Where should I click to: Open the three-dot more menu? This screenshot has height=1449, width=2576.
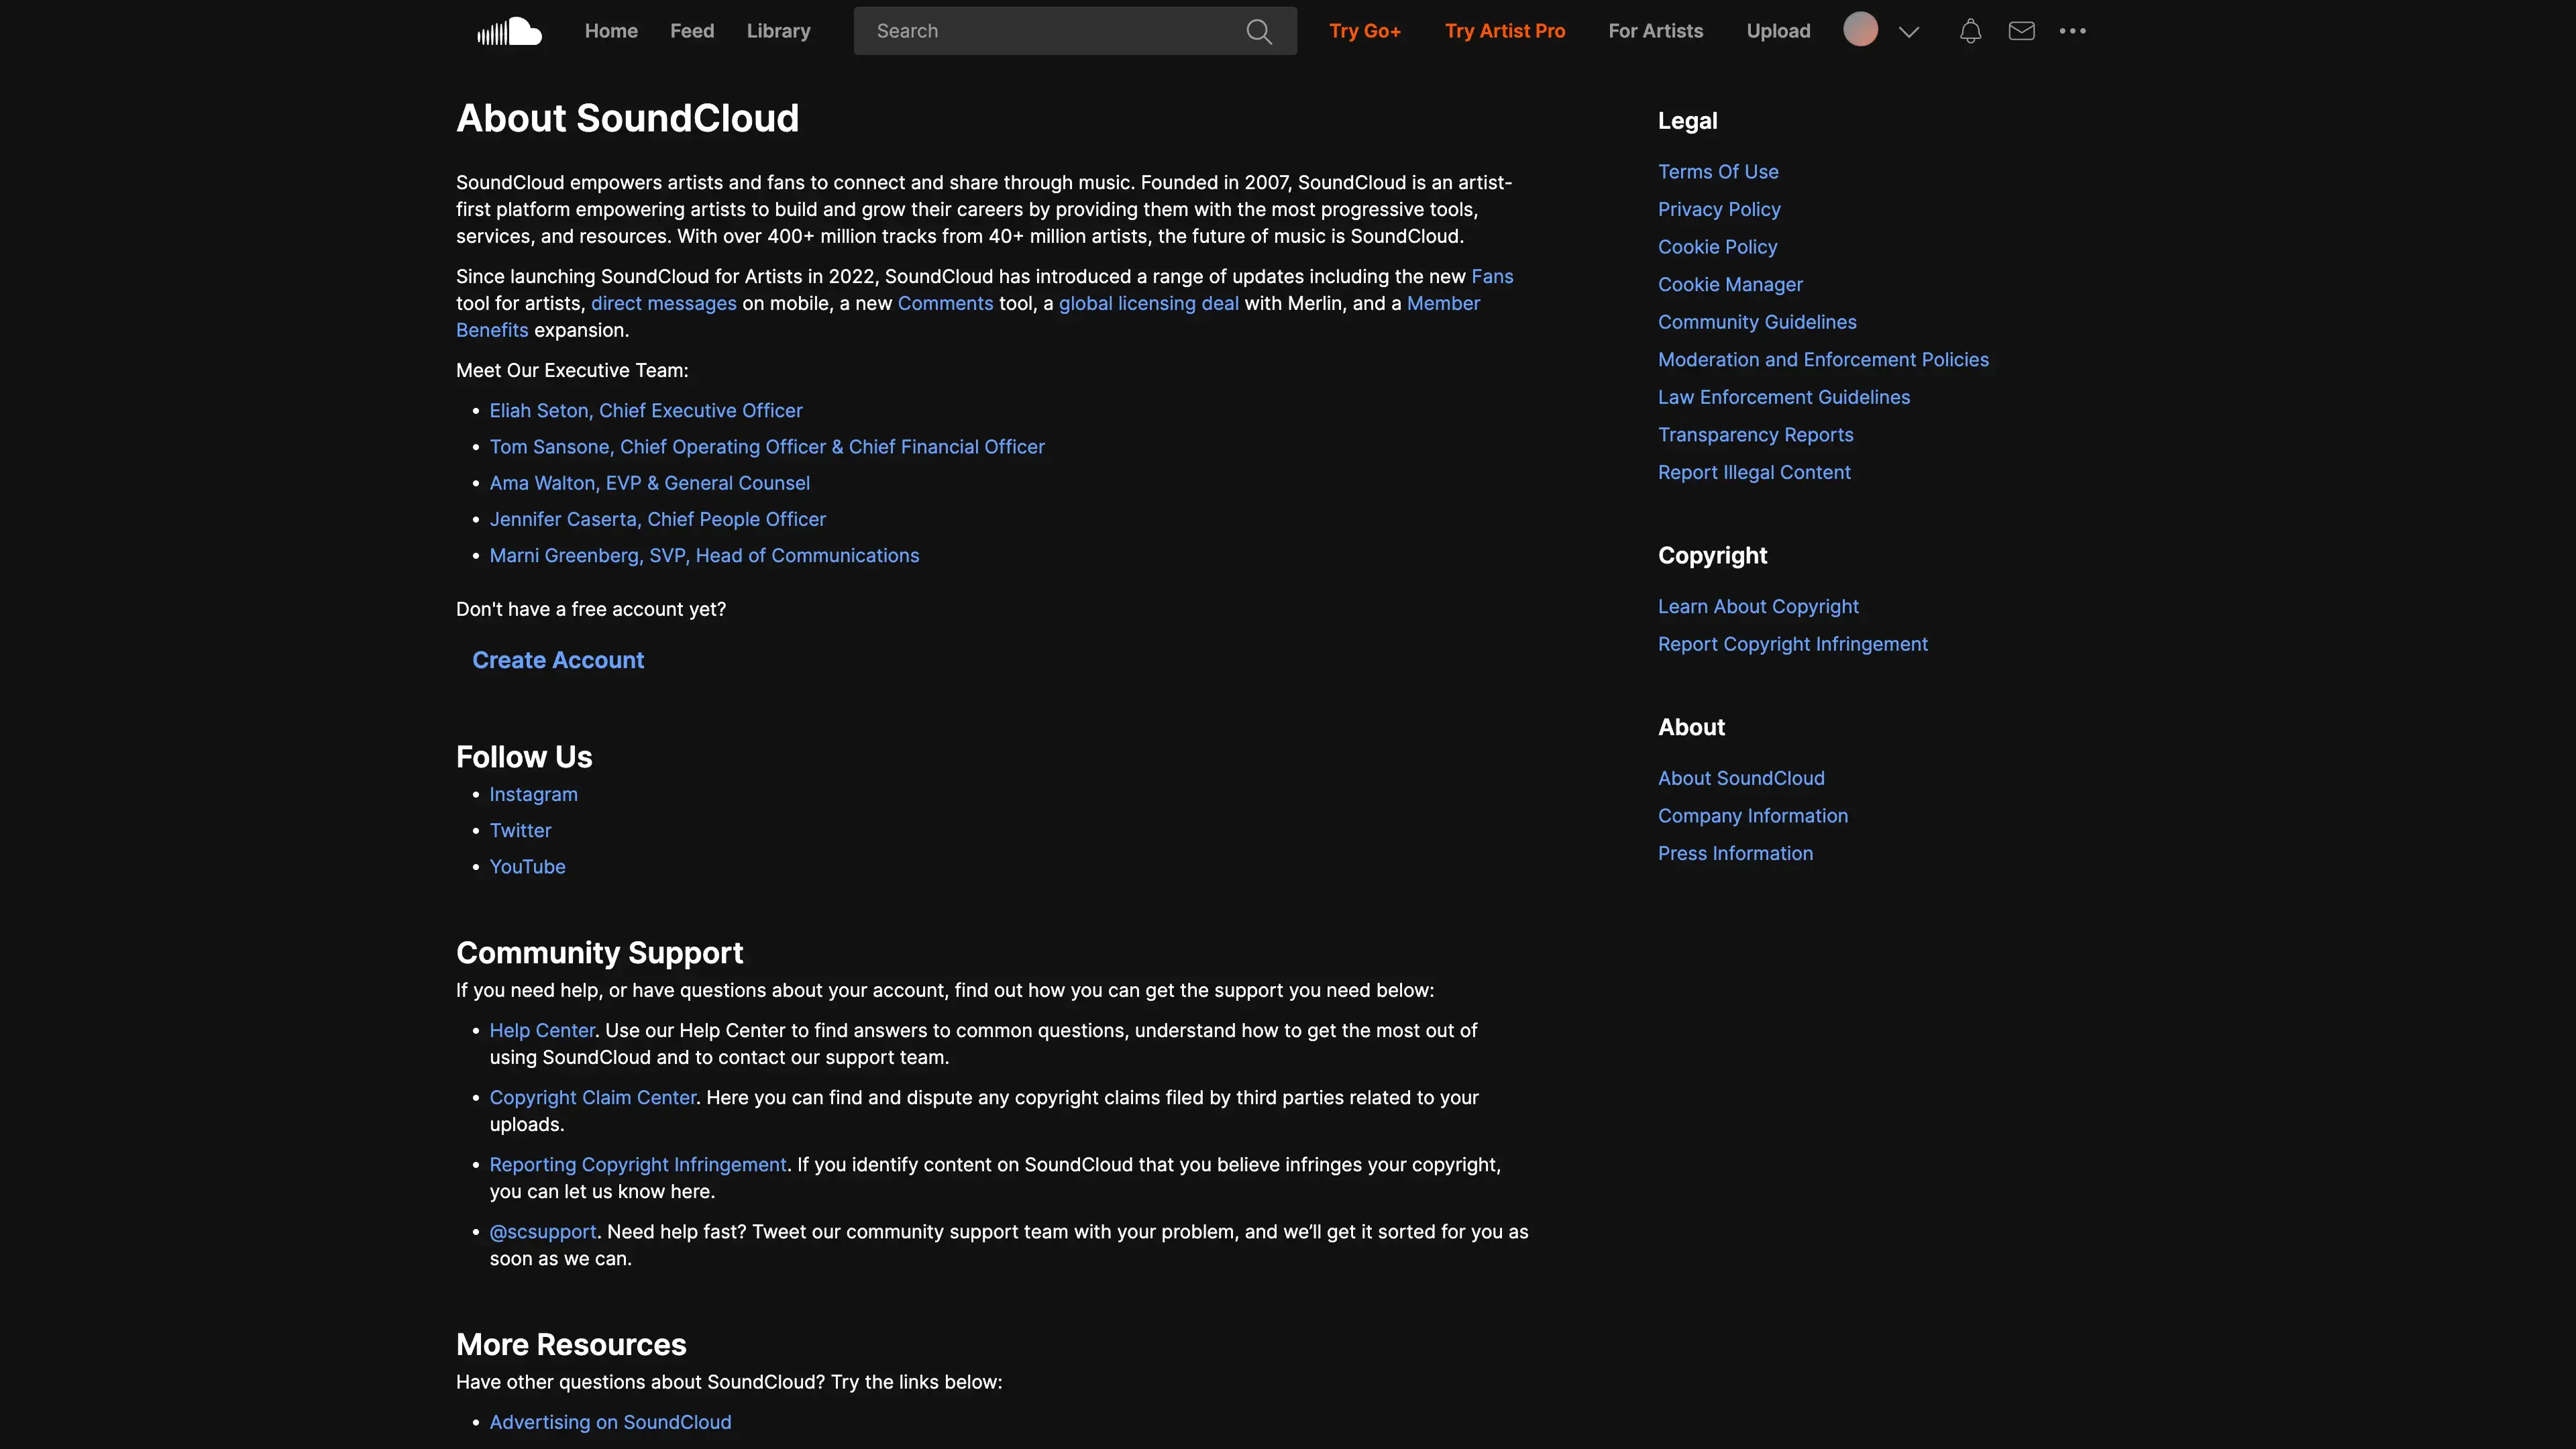click(2072, 31)
